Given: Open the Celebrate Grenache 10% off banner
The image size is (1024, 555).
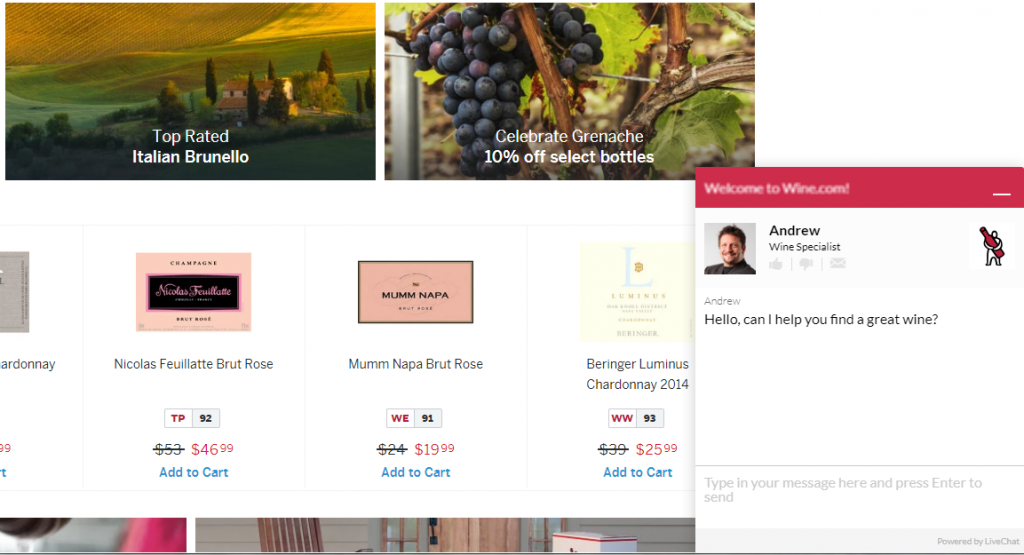Looking at the screenshot, I should point(569,91).
